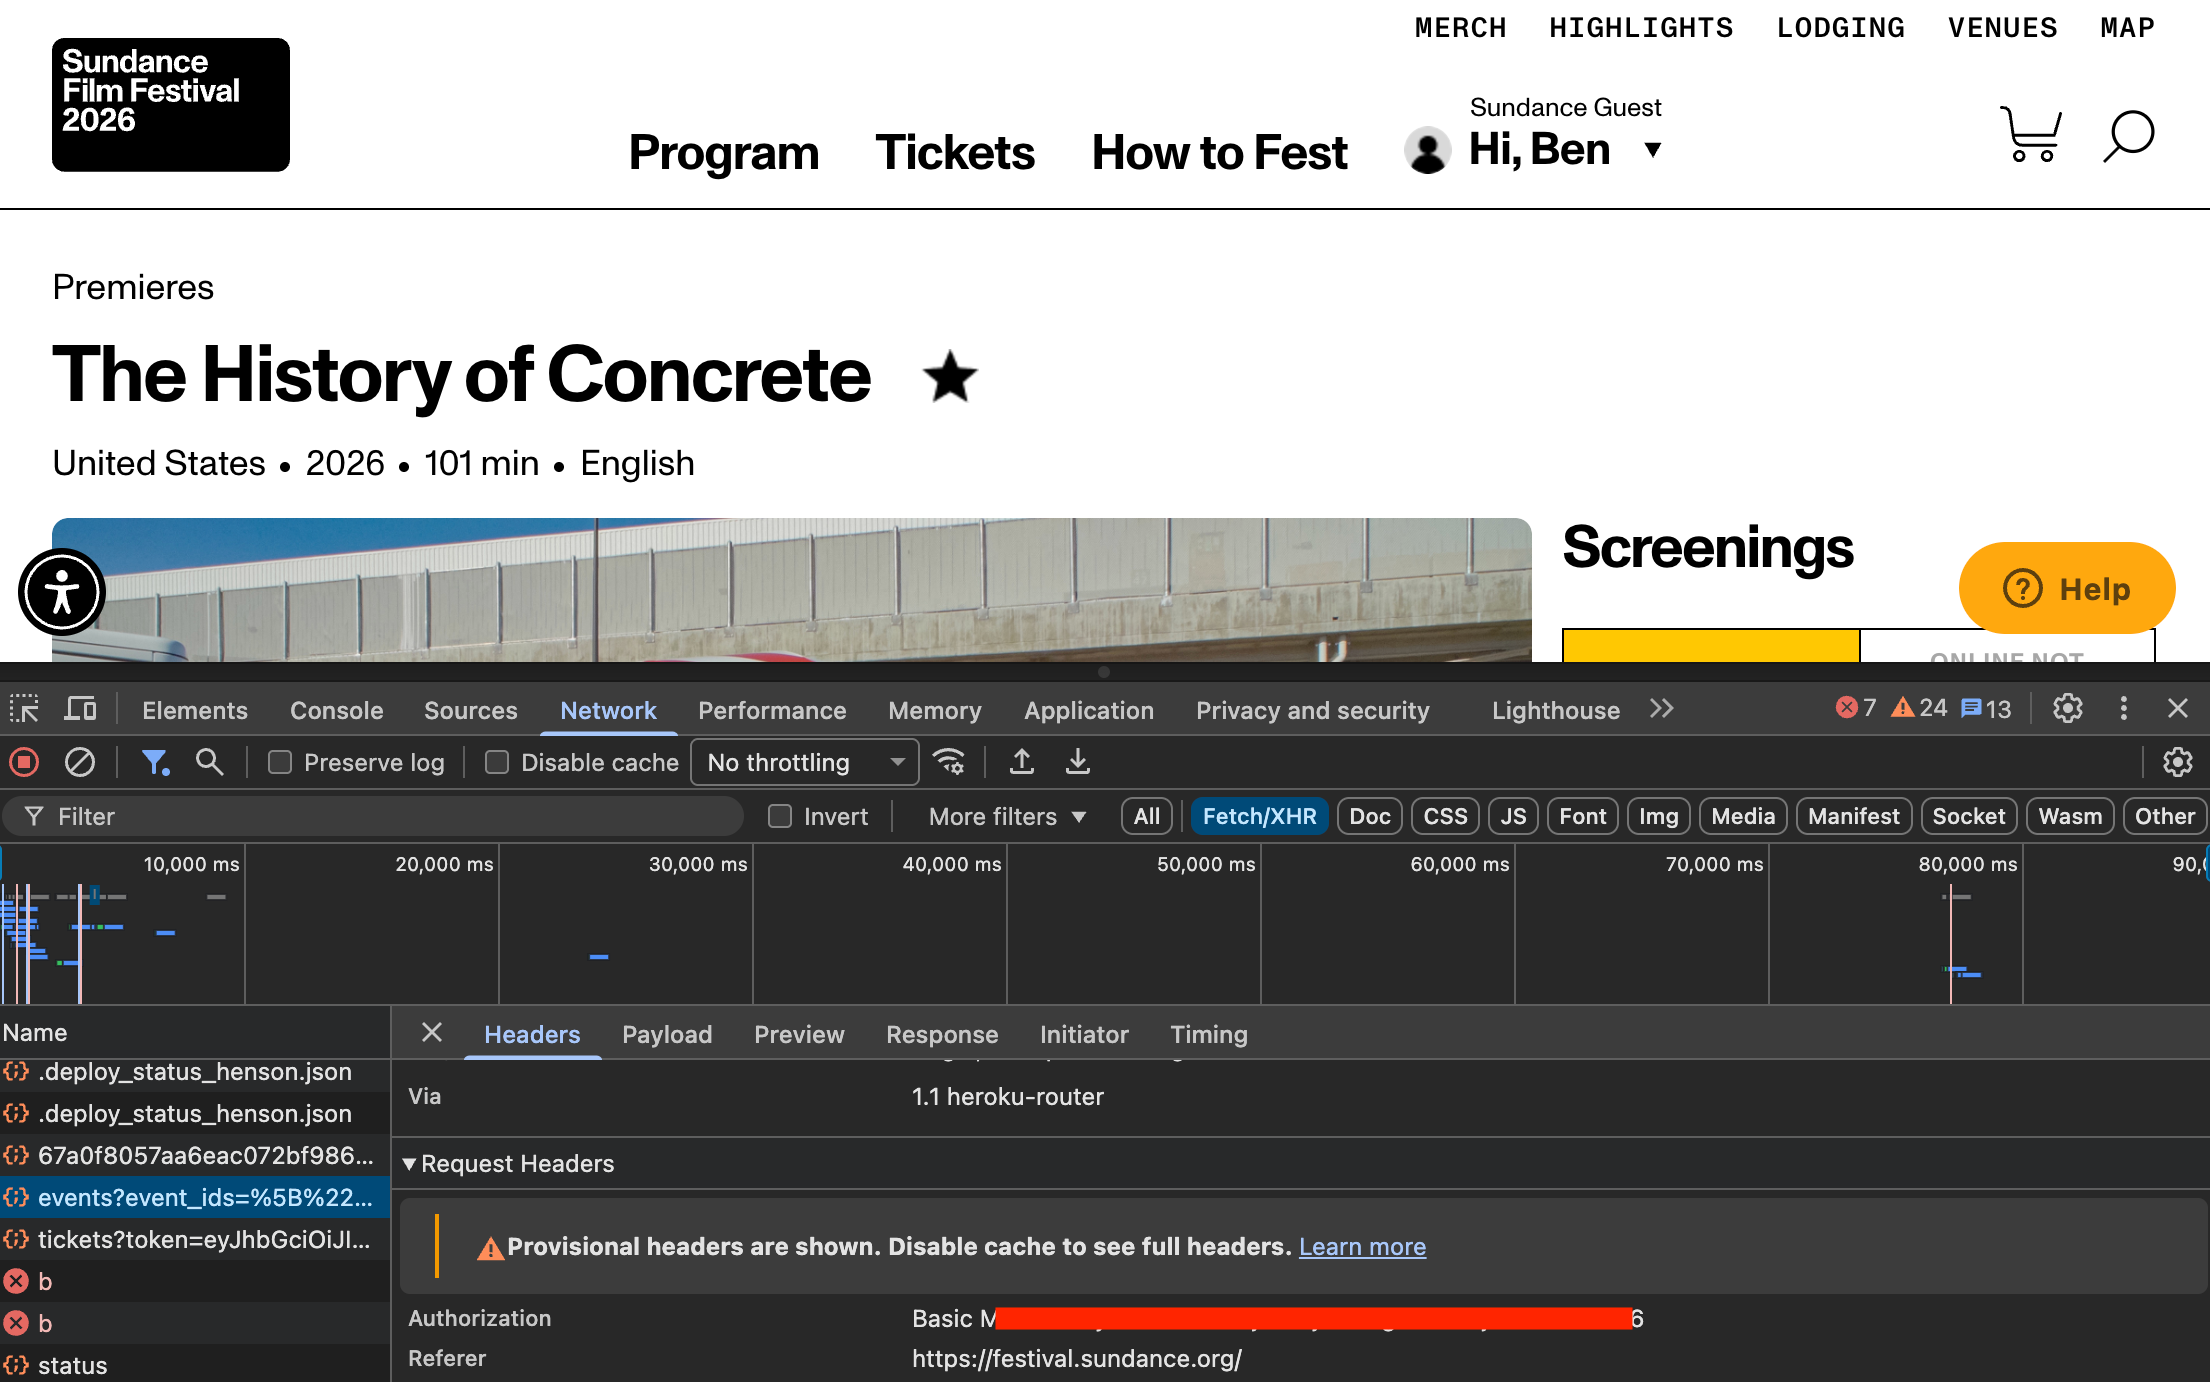Open the More filters dropdown
Image resolution: width=2210 pixels, height=1382 pixels.
(1007, 816)
